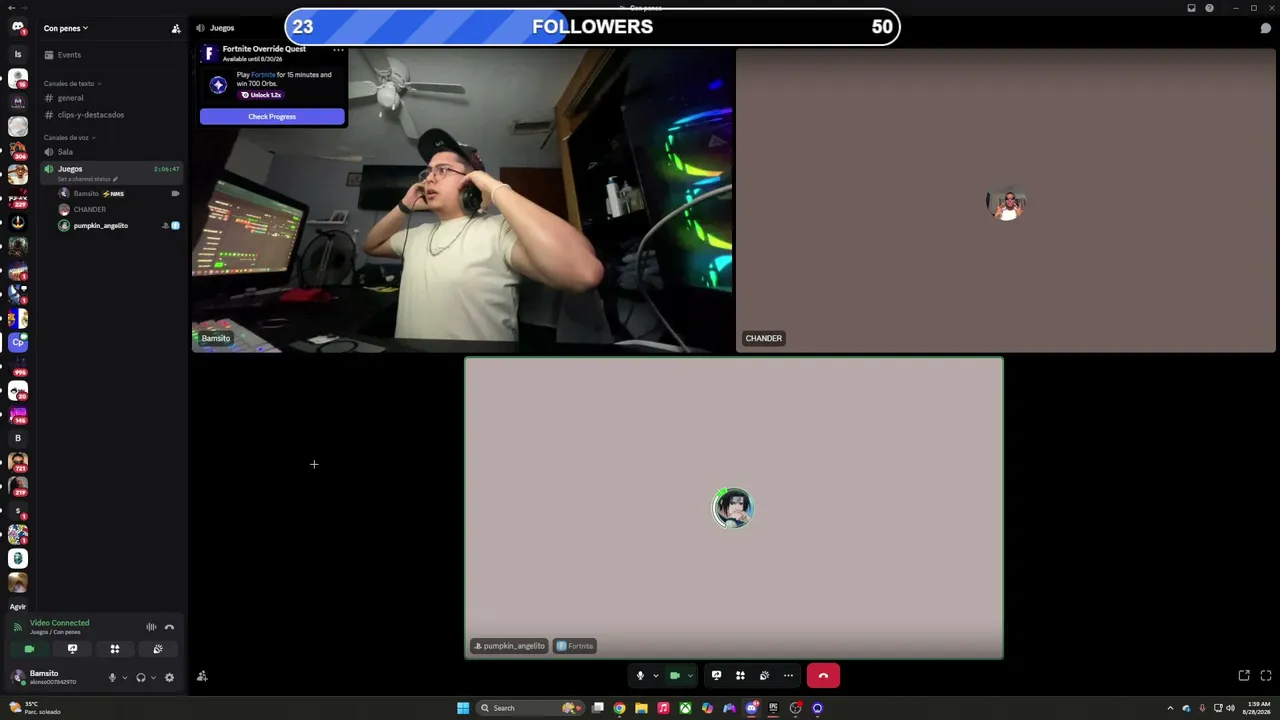Click the invite people icon below the sidebar
This screenshot has height=720, width=1280.
(202, 676)
